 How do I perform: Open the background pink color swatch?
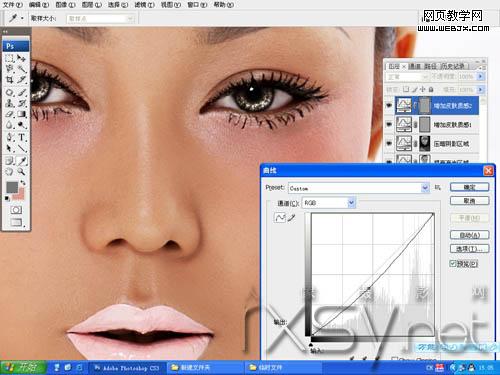(21, 195)
